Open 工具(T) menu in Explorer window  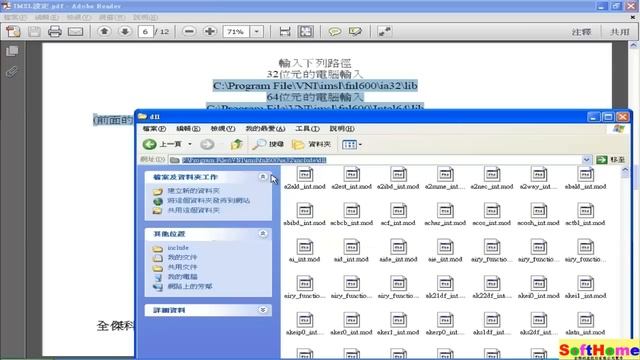coord(307,129)
